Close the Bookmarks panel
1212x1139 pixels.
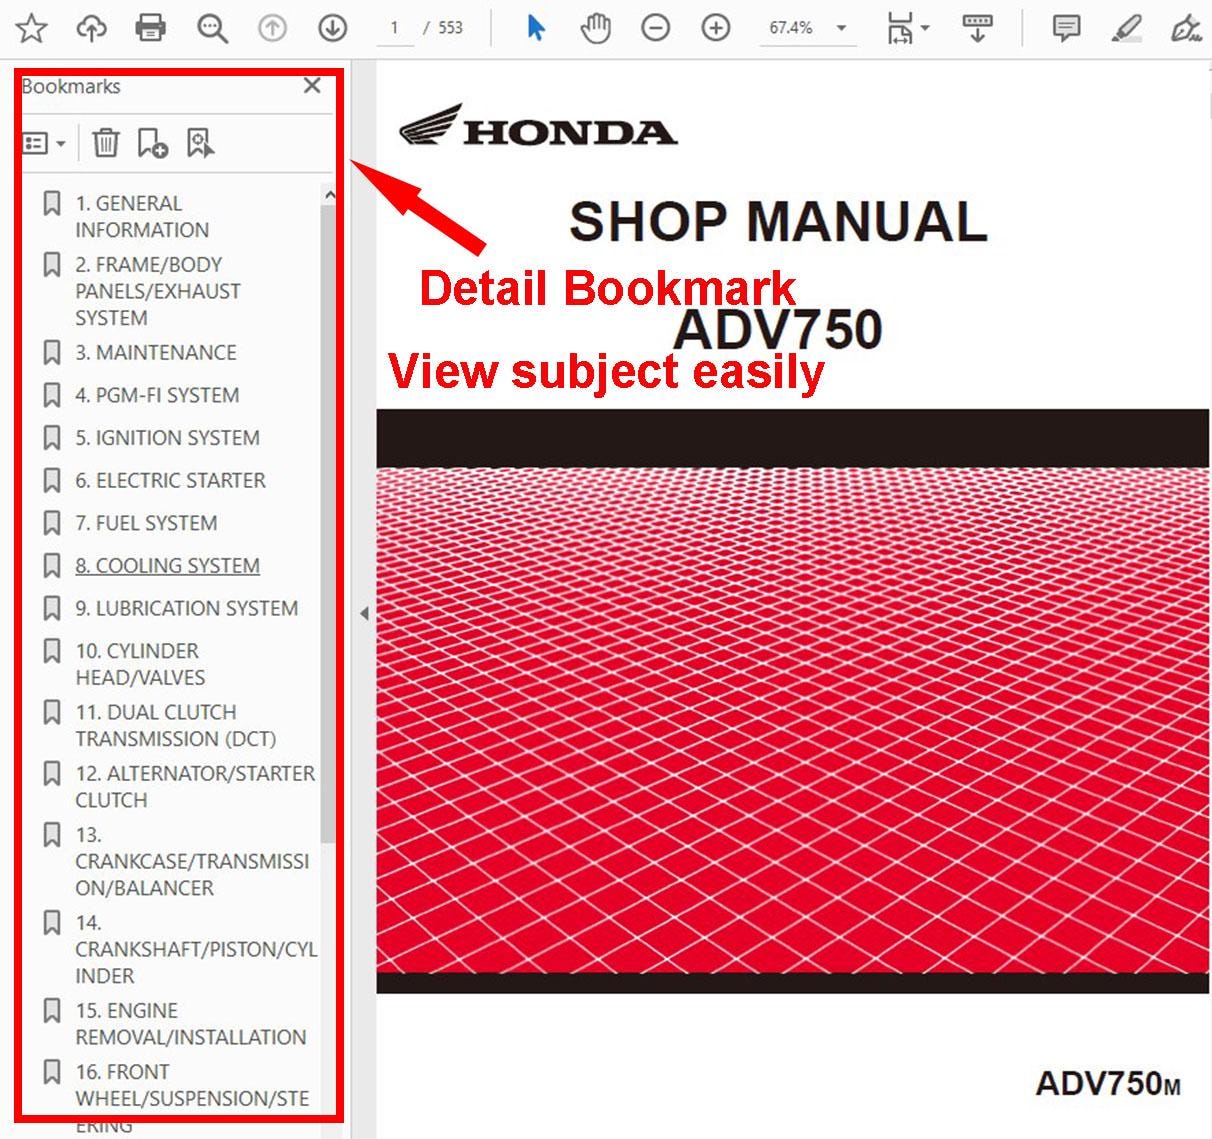[x=312, y=86]
